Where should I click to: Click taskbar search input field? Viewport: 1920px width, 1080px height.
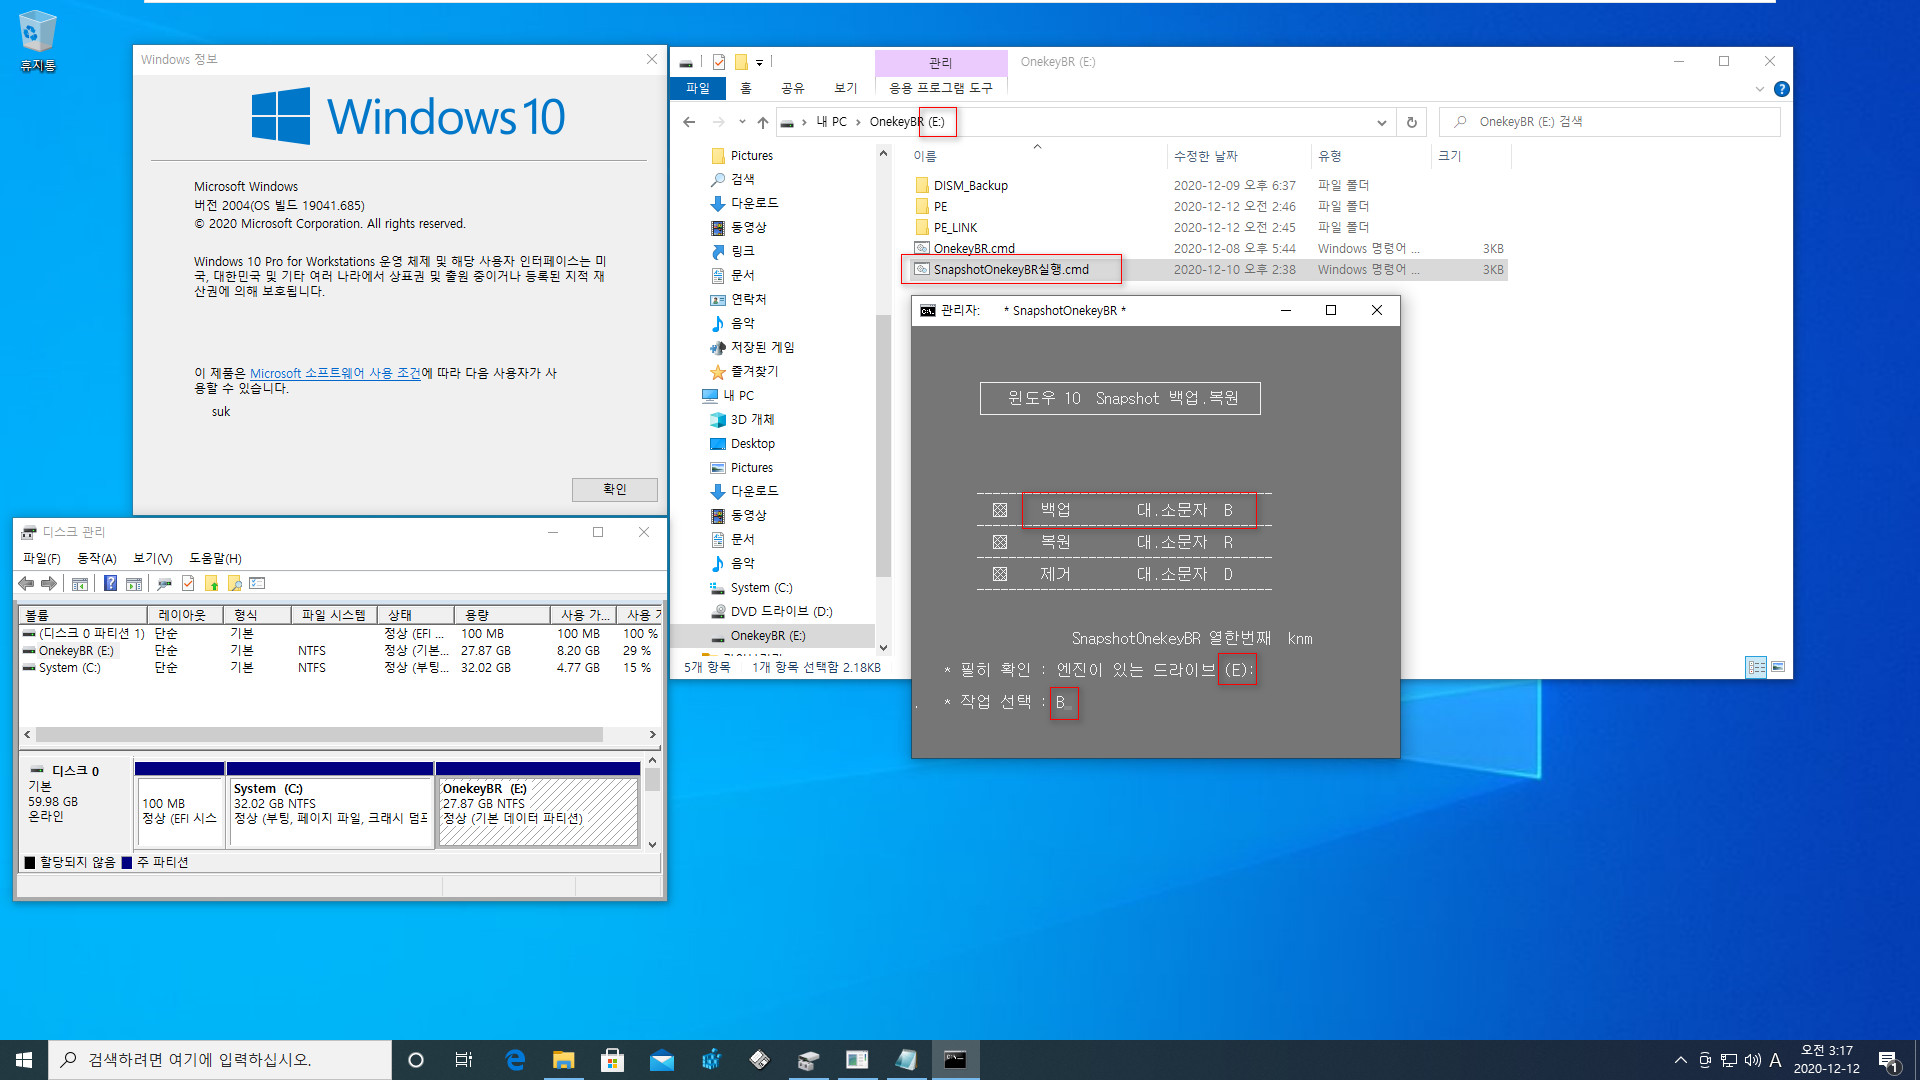coord(219,1060)
